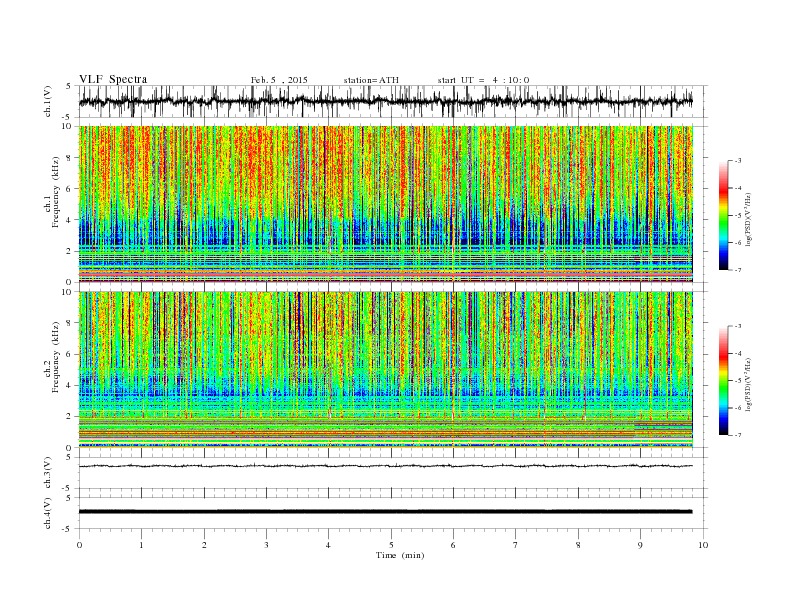Click time axis tick label '5'
Screen dimensions: 792x612
391,545
